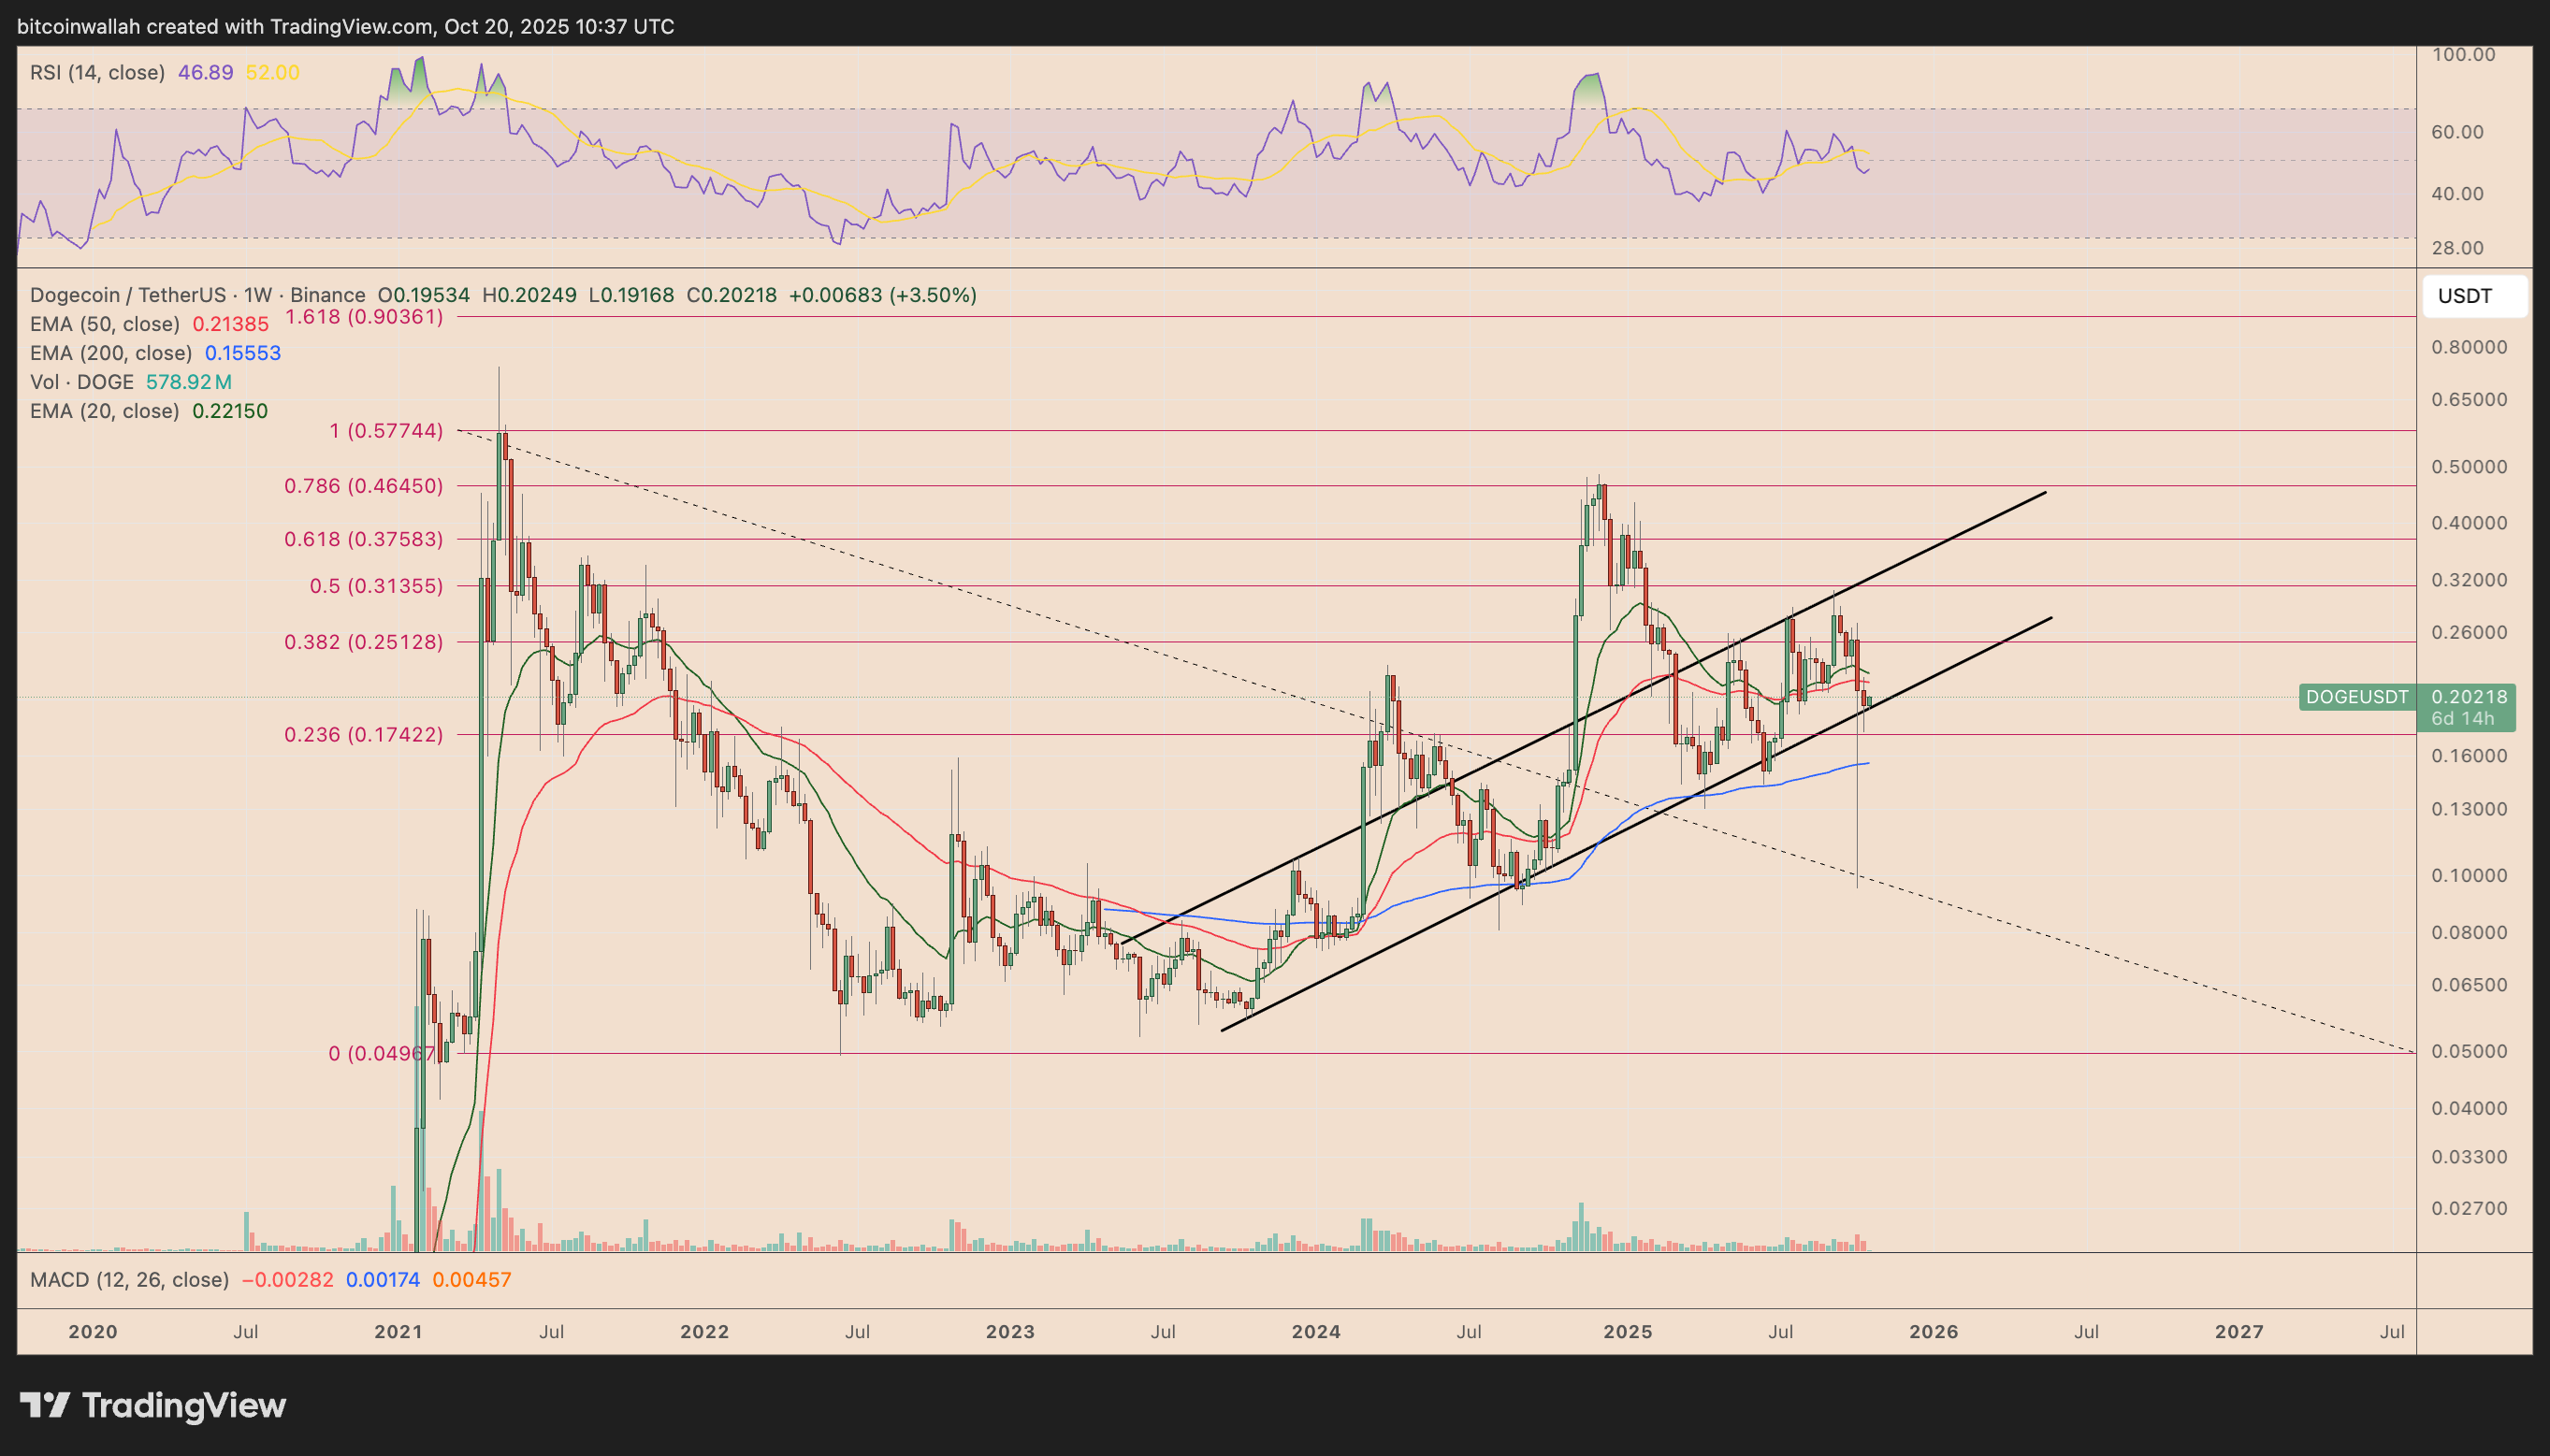Click the RSI (14, close) indicator legend

97,71
